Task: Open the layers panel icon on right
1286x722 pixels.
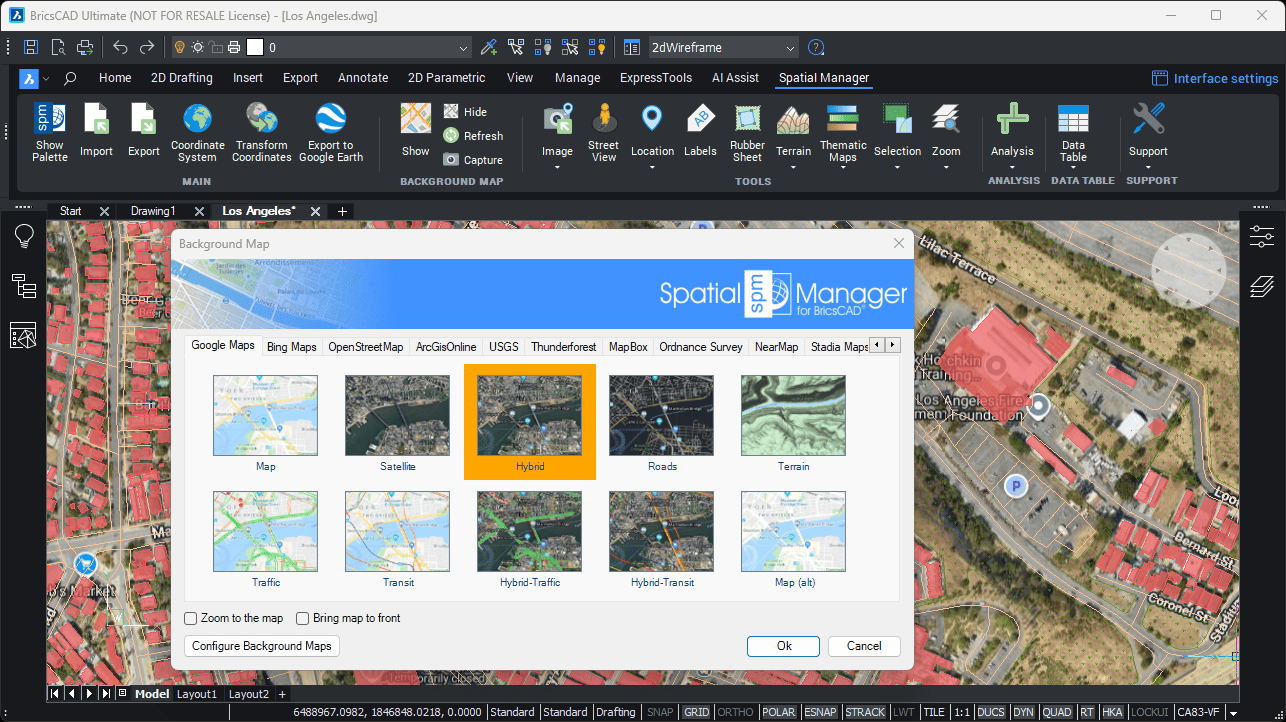Action: [x=1262, y=287]
